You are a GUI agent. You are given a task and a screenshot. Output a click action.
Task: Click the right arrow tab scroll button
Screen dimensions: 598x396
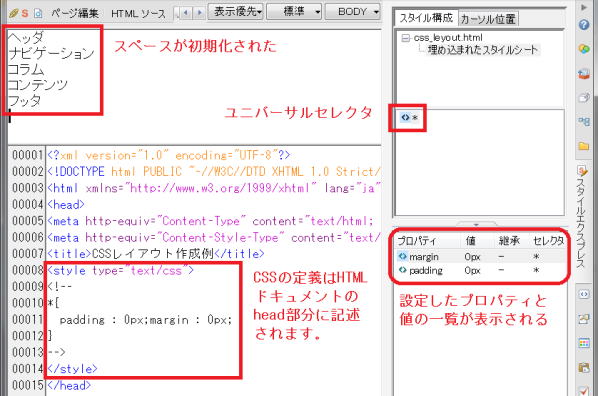click(199, 13)
